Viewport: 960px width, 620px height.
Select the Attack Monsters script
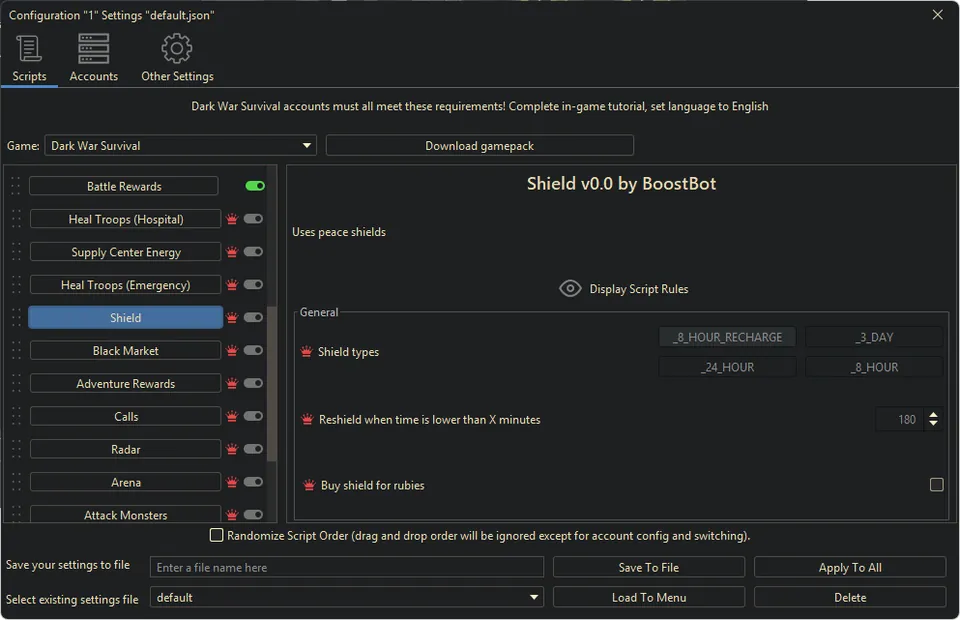point(126,514)
